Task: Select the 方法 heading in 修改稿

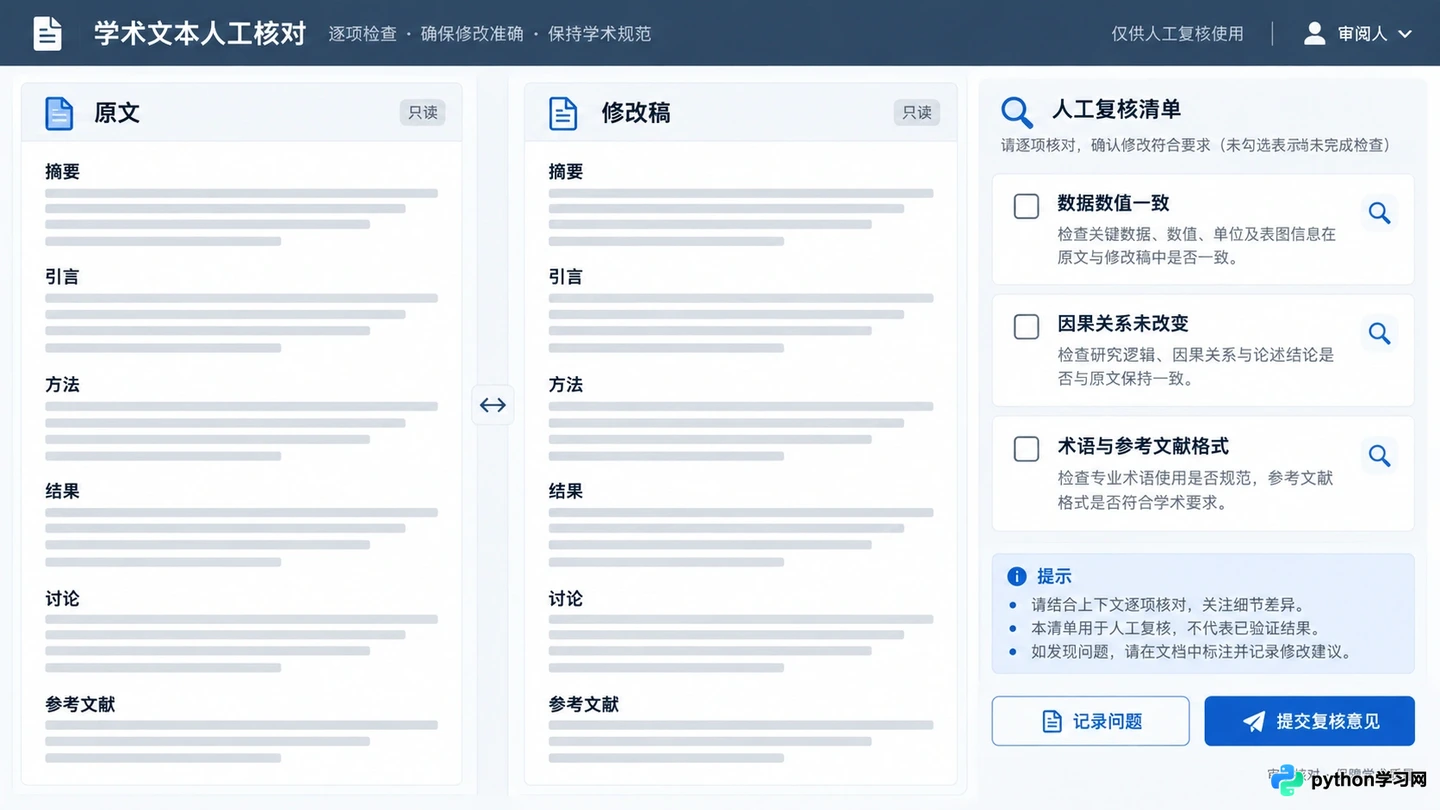Action: coord(566,385)
